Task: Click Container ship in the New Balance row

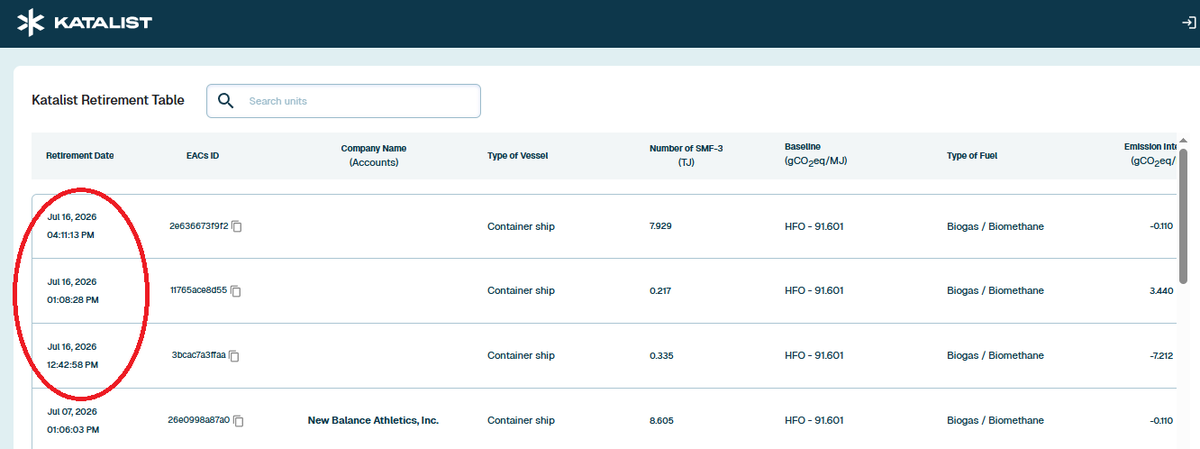Action: (521, 421)
